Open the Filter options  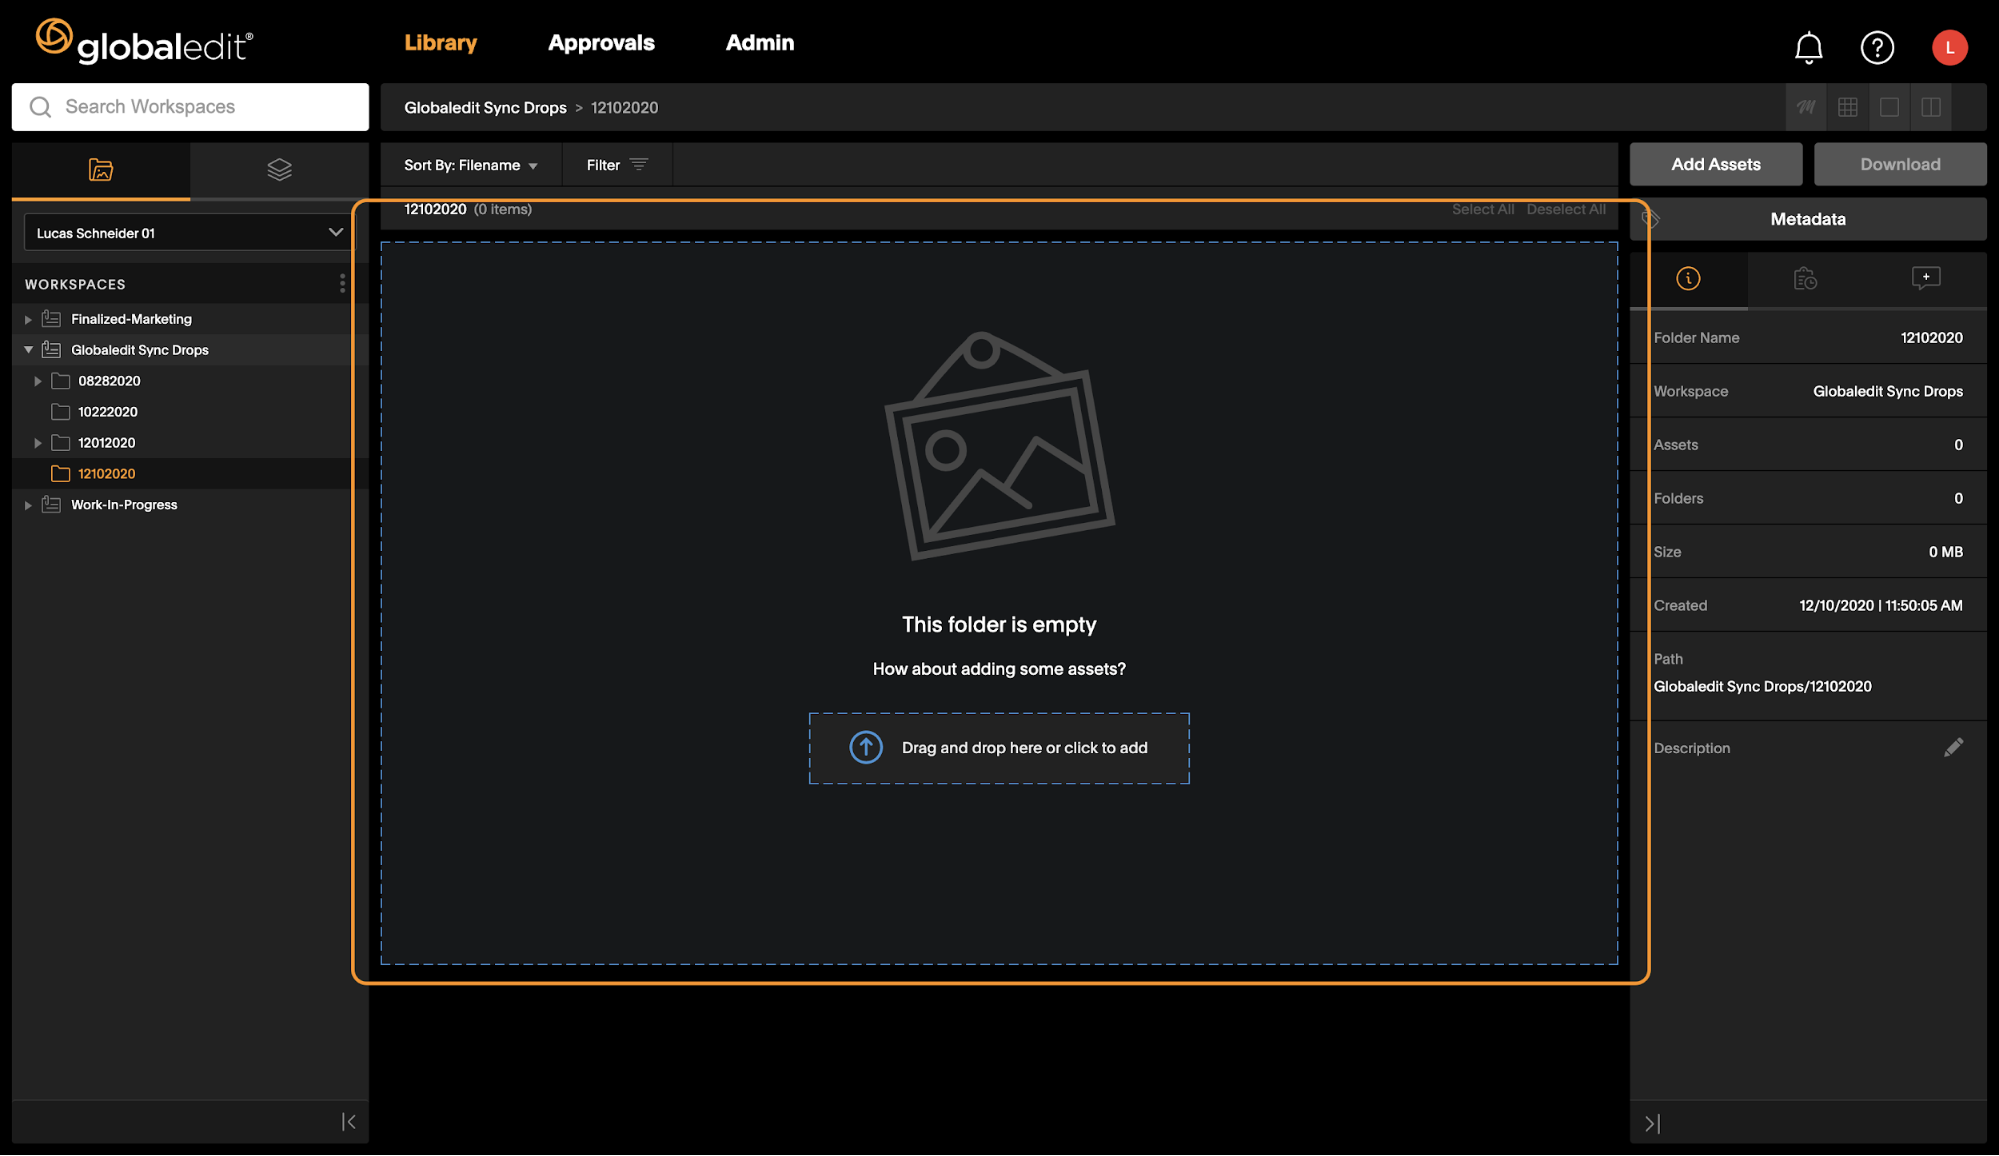click(617, 165)
